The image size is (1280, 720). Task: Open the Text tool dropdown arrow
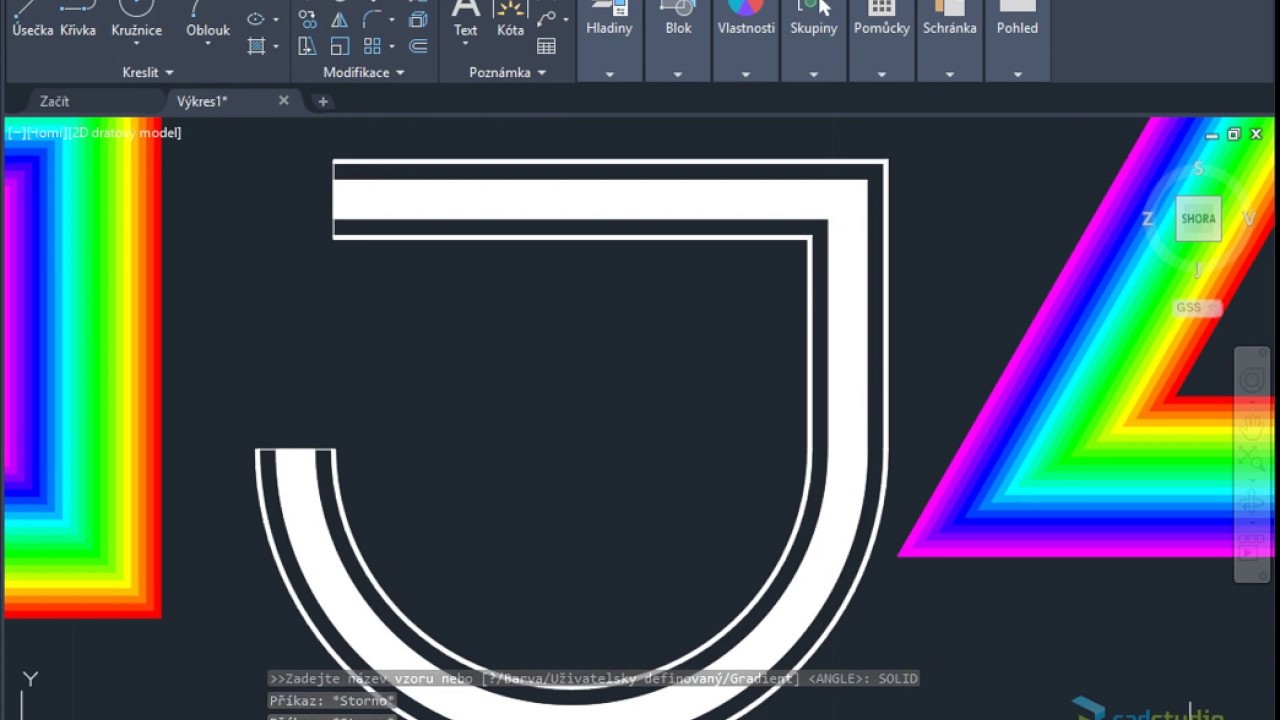tap(466, 44)
